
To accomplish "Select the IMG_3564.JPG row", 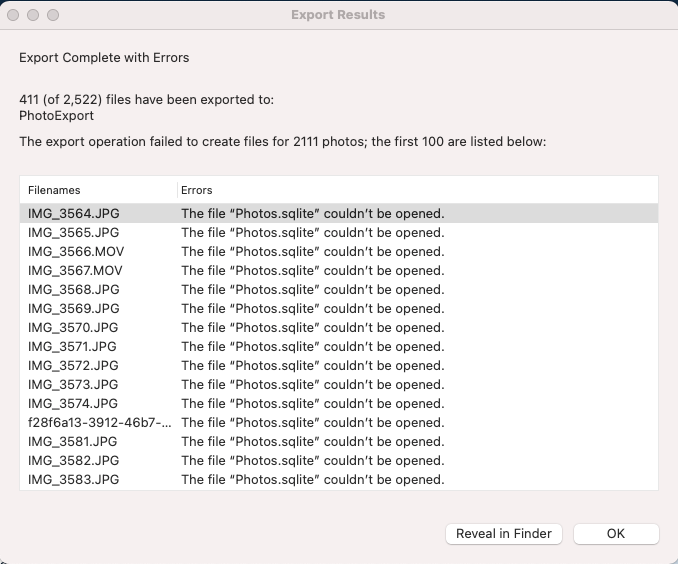I will 339,213.
